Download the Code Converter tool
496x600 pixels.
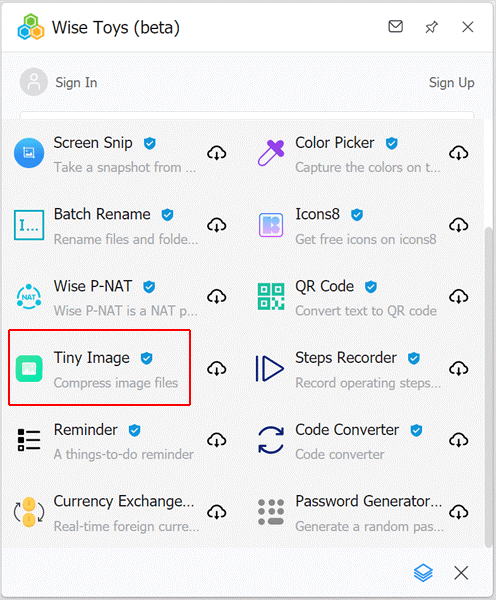pos(458,440)
